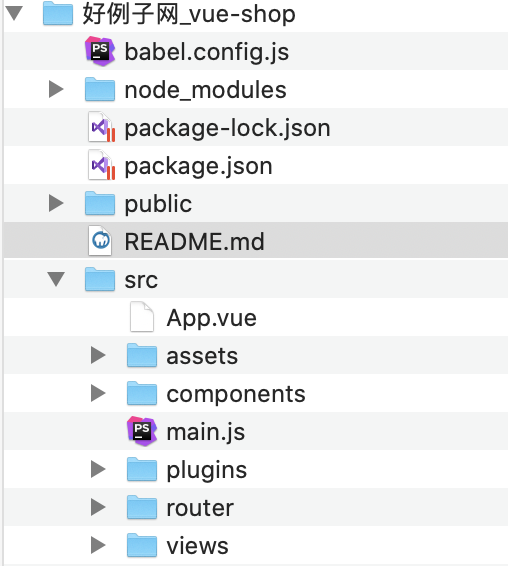This screenshot has height=566, width=508.
Task: Expand the components folder arrow
Action: [98, 393]
